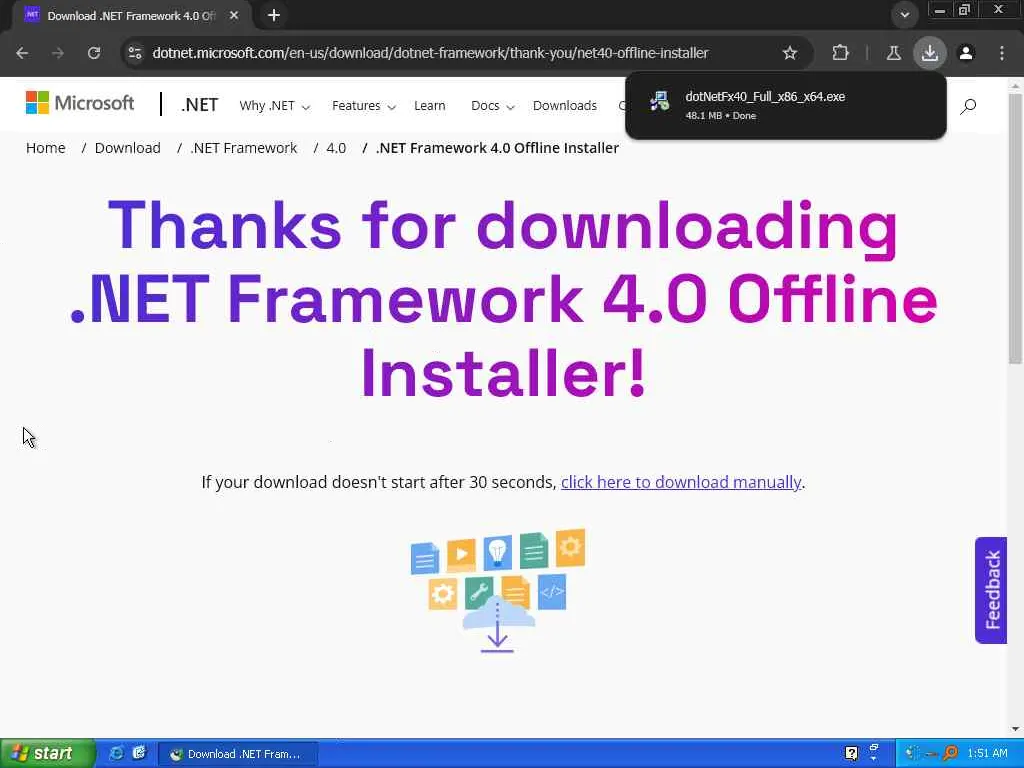Go to the .NET home link

pos(199,105)
